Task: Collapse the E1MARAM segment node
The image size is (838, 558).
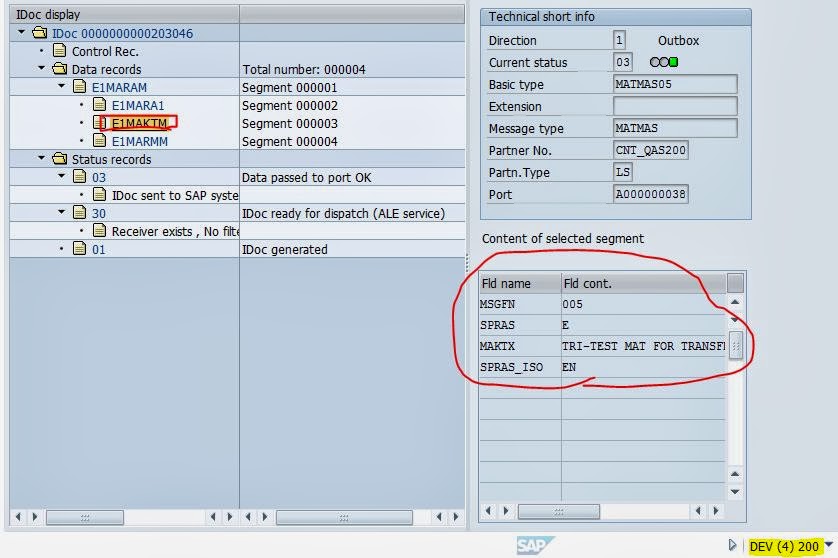Action: [61, 86]
